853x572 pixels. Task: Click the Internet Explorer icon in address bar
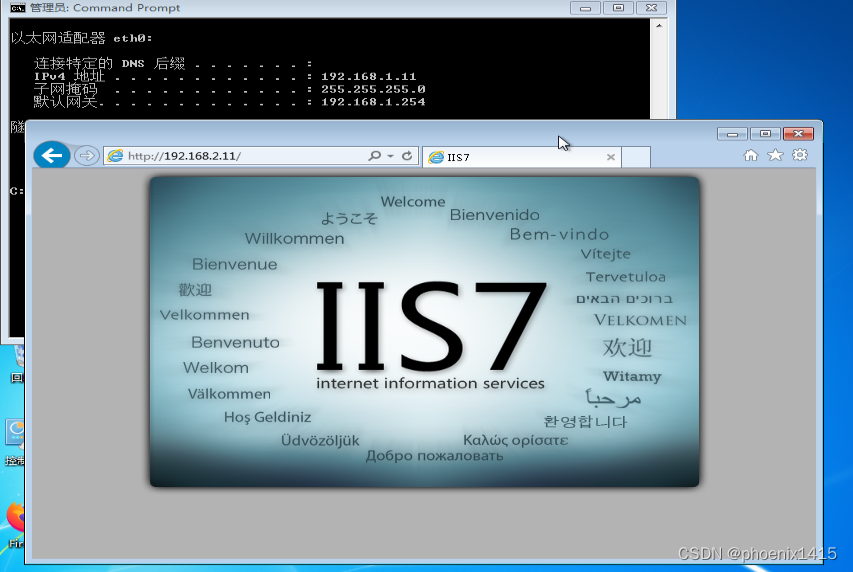tap(115, 156)
